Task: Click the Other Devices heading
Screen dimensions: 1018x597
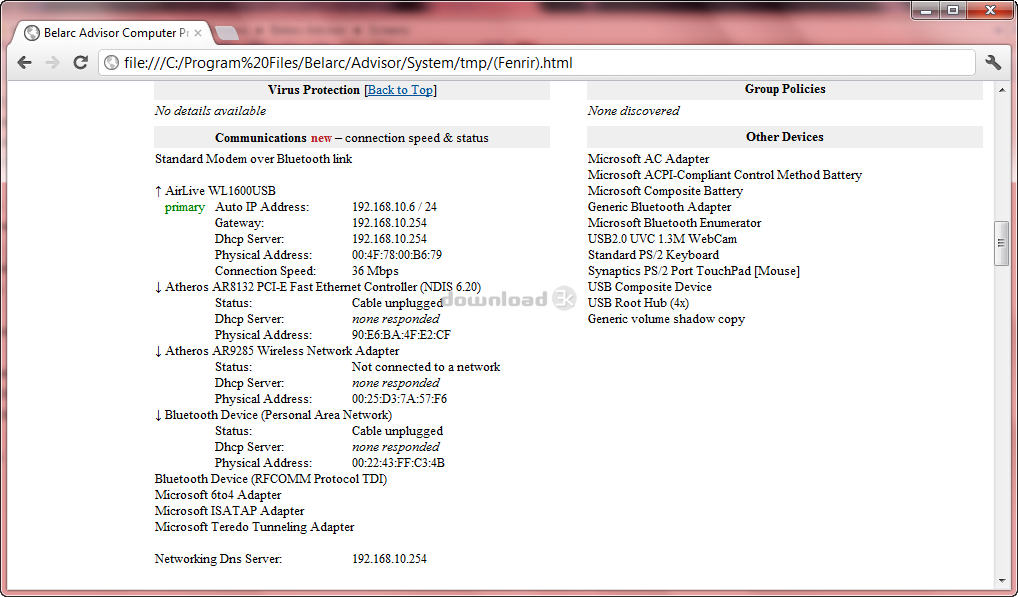Action: 784,137
